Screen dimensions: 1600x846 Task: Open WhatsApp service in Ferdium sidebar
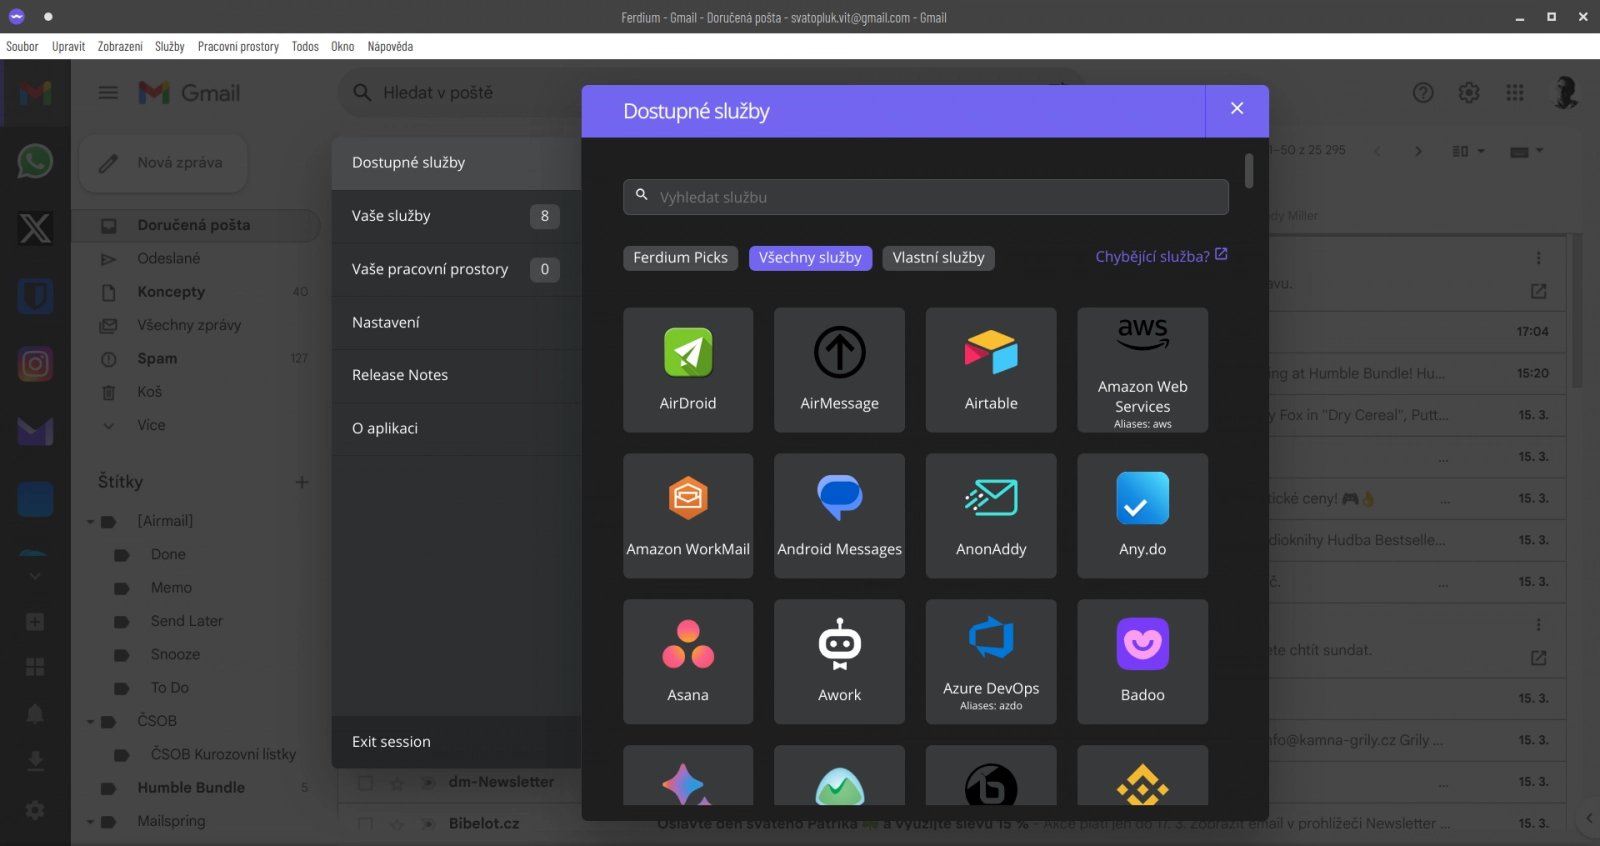tap(35, 161)
